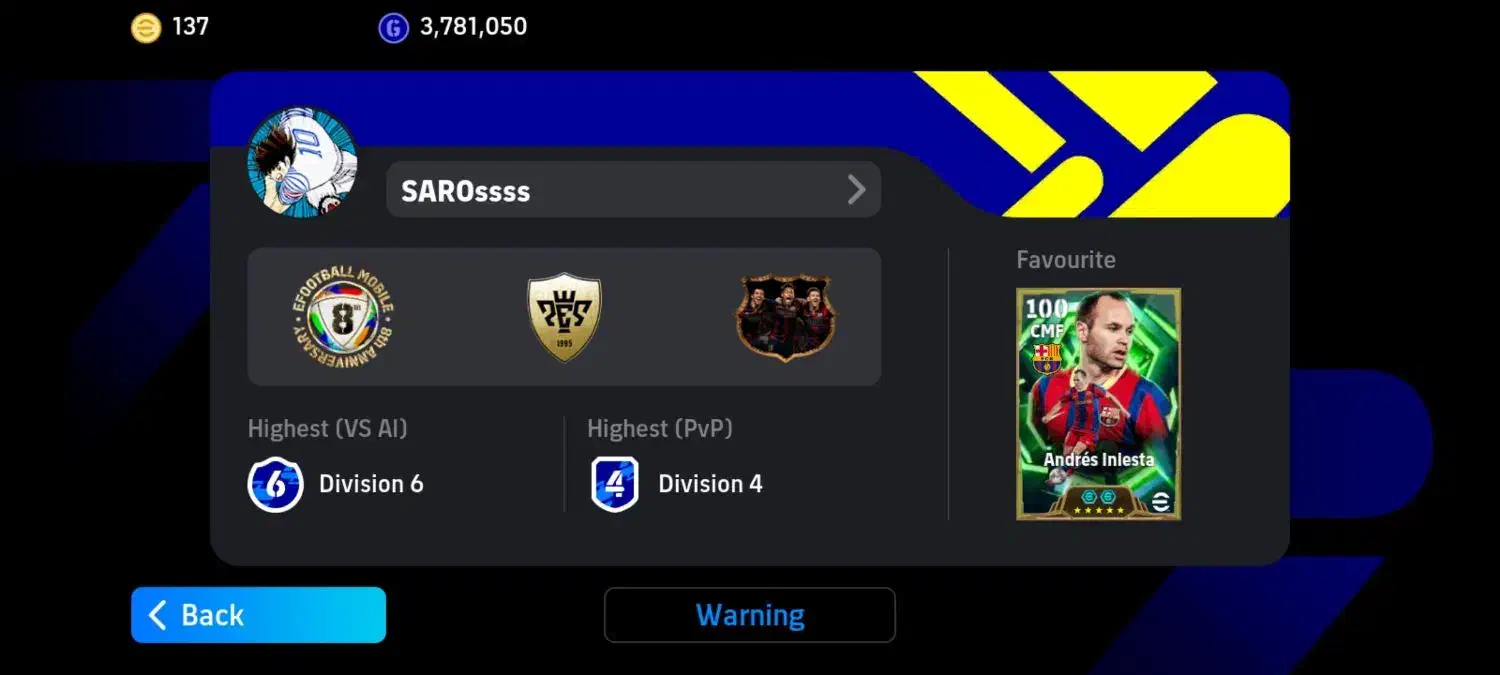Click the Back arrow chevron
Screen dimensions: 1500x675
[x=157, y=615]
